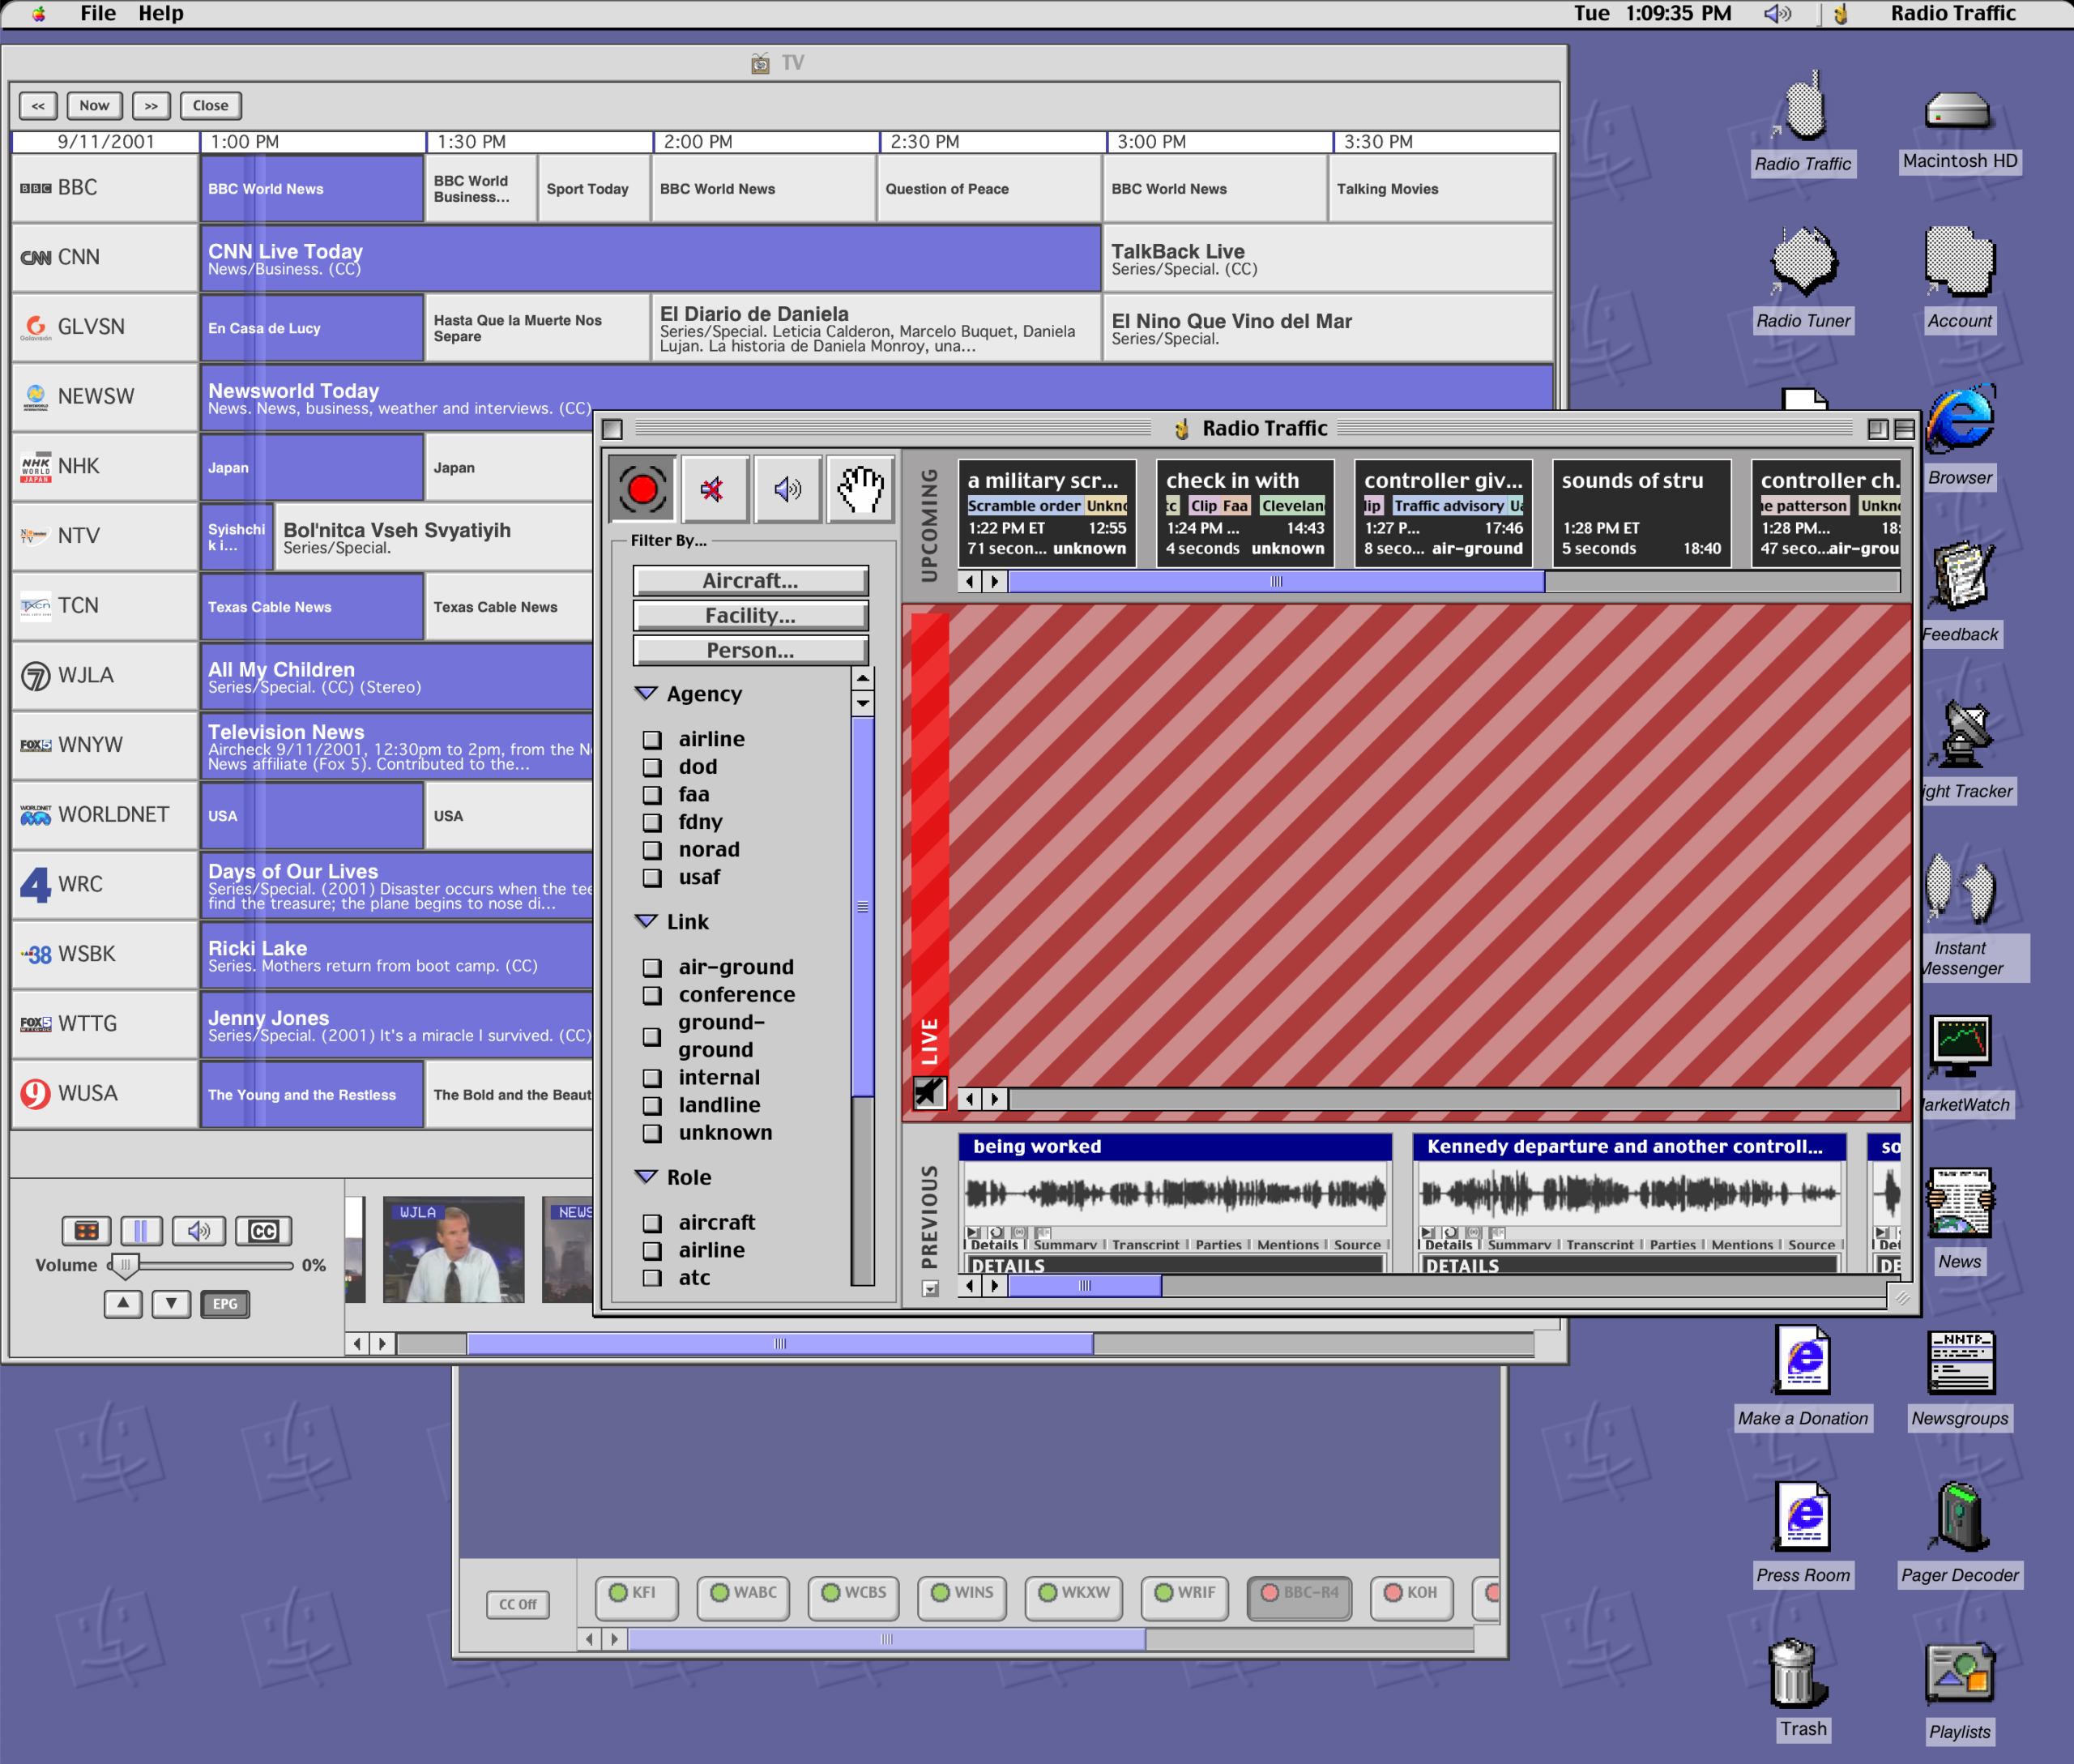Select CNN Live Today program in guide
The image size is (2074, 1764).
651,258
